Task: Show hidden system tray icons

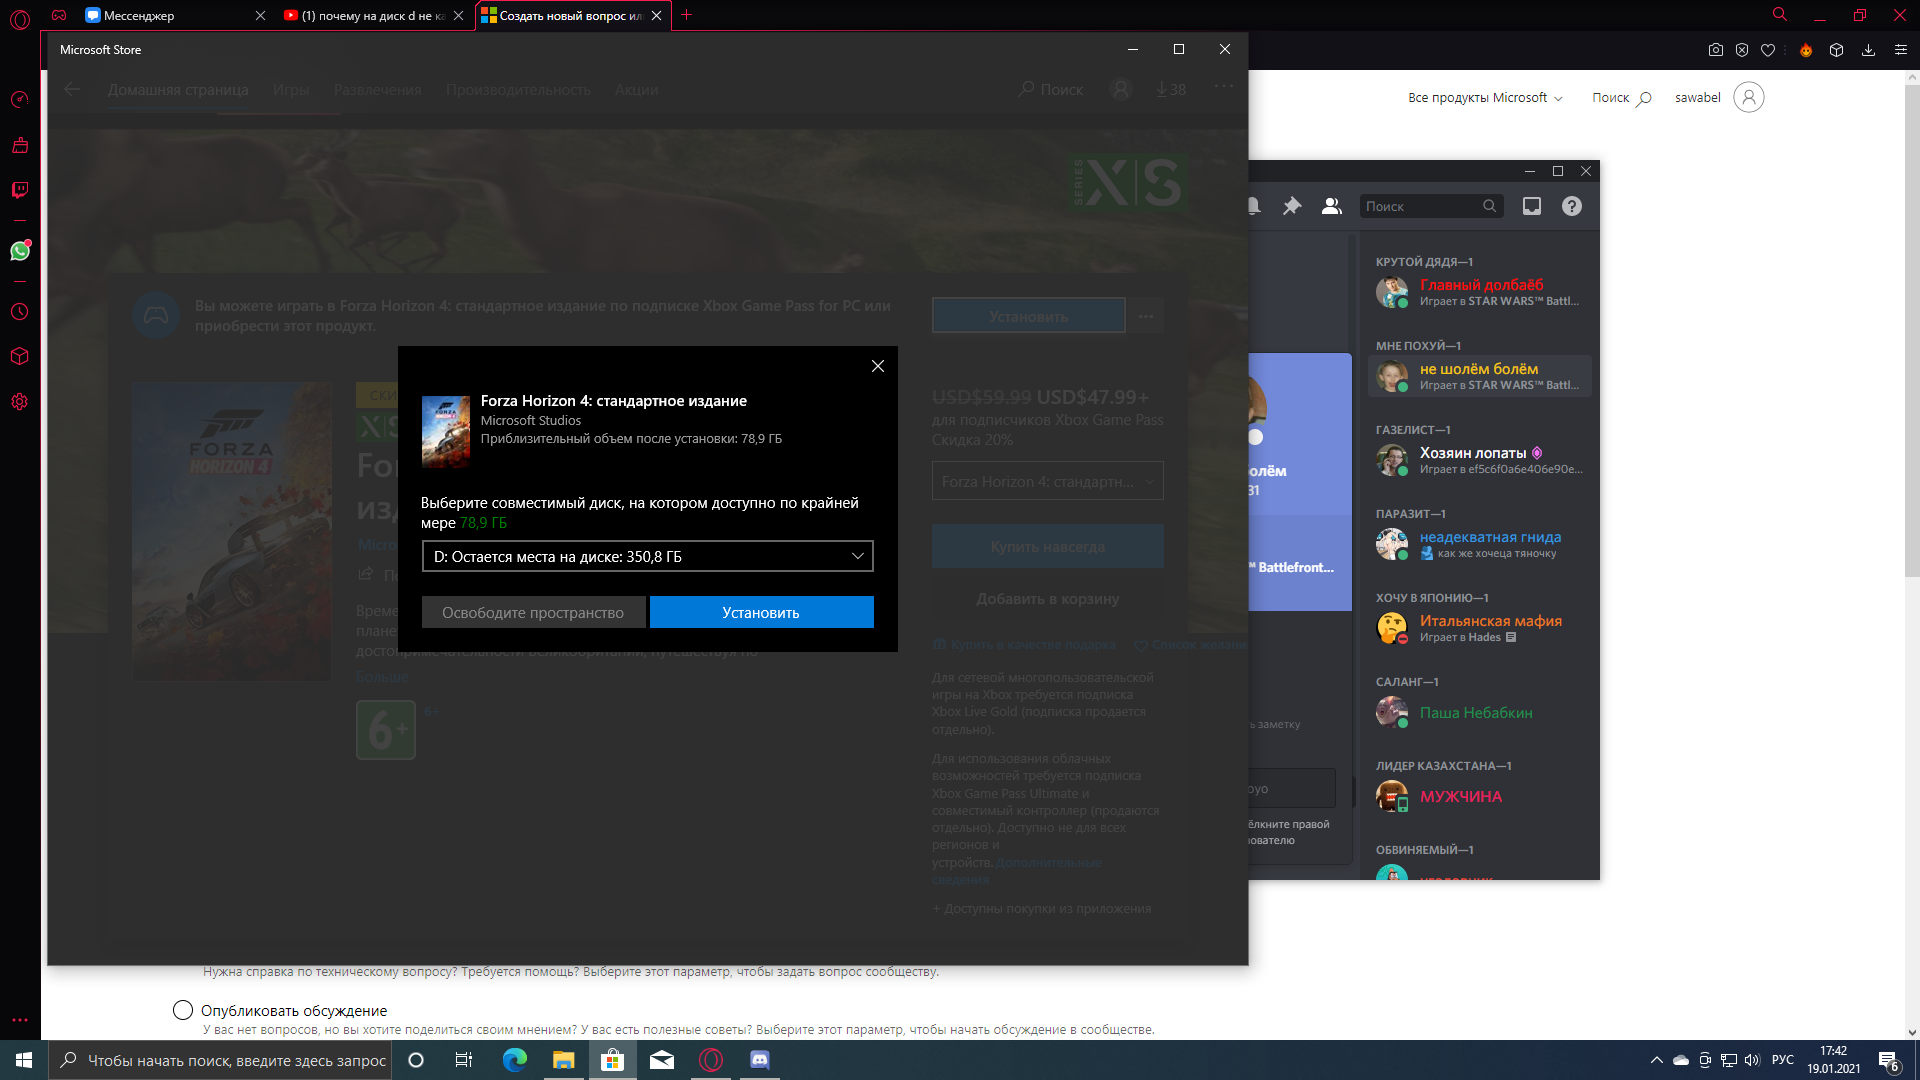Action: point(1657,1060)
